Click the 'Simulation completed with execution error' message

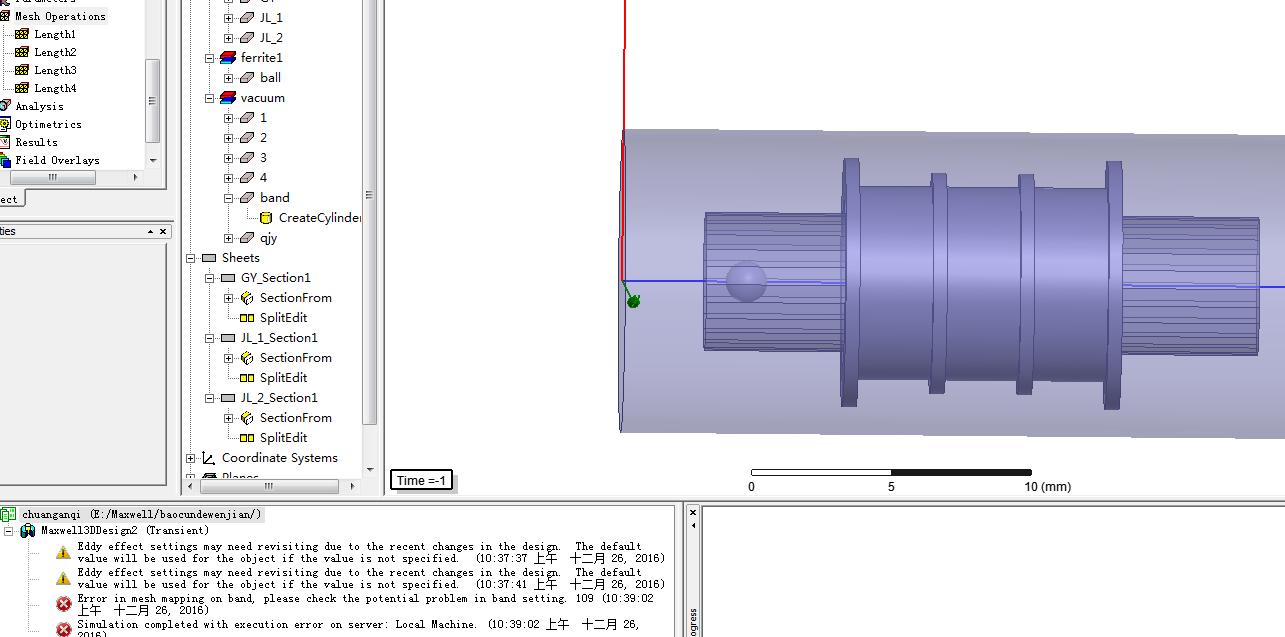pos(358,629)
